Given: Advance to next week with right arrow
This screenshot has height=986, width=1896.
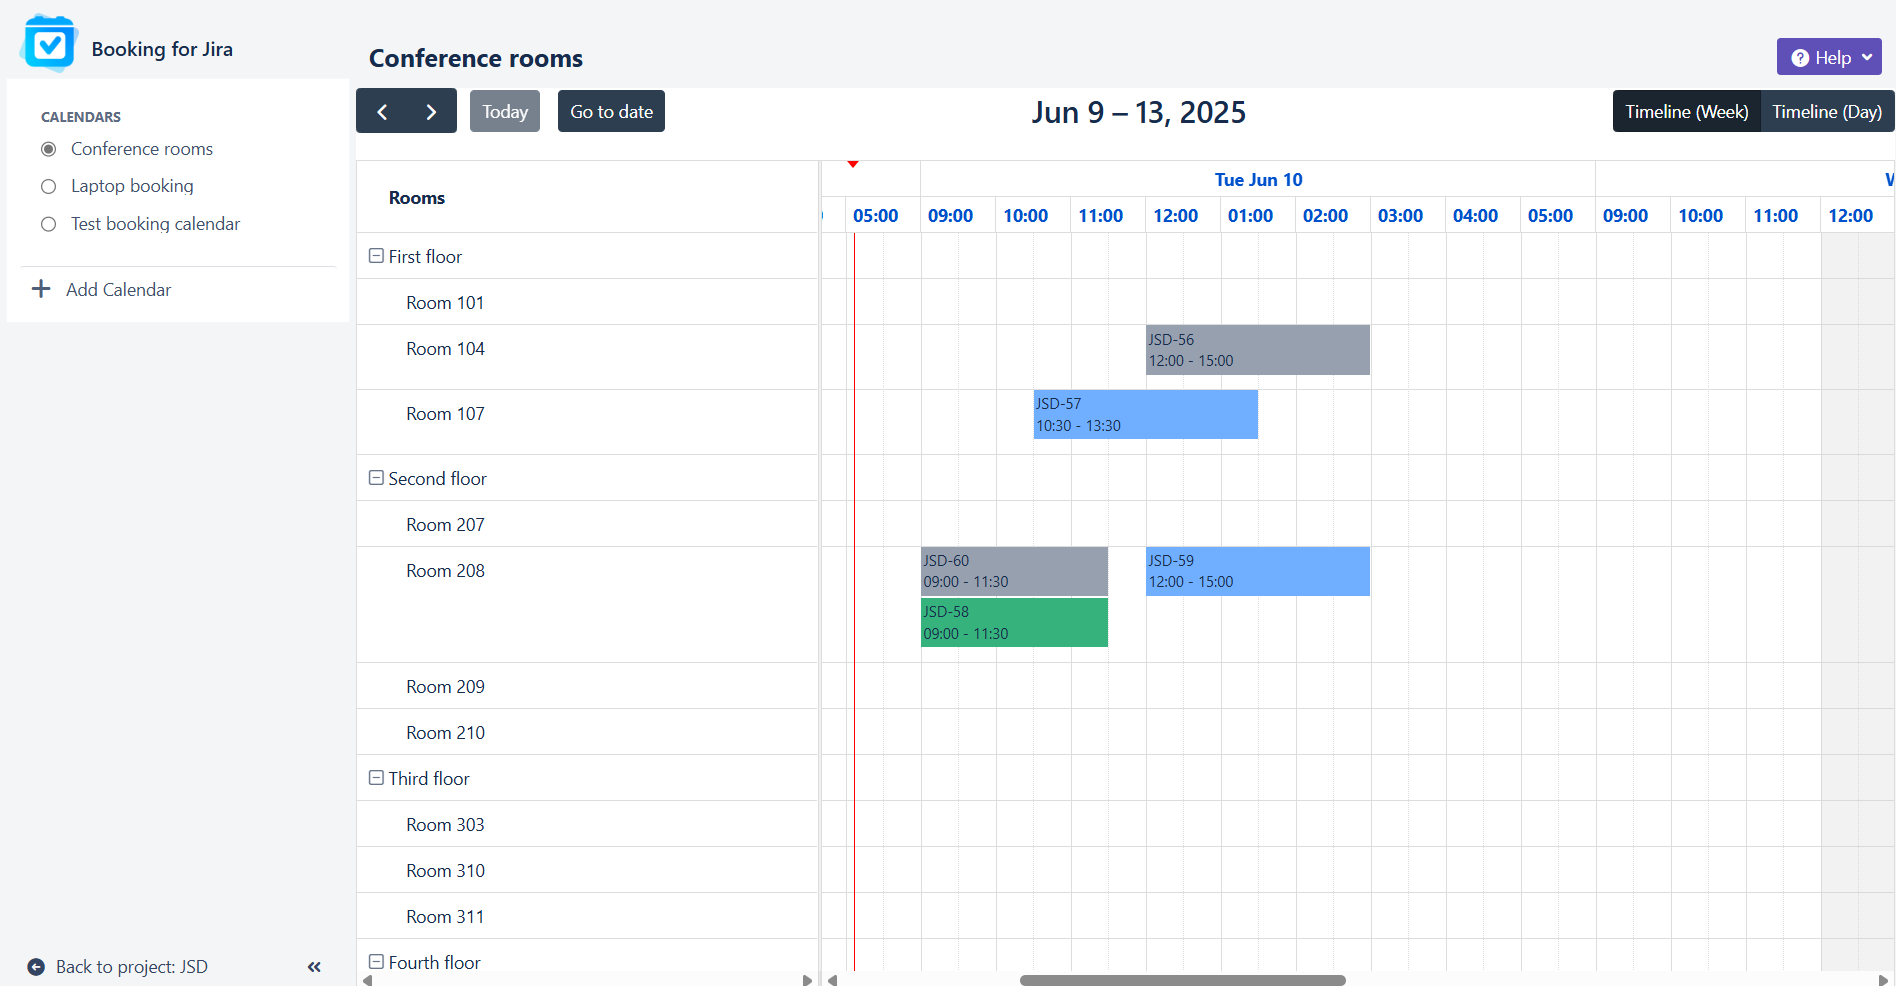Looking at the screenshot, I should [431, 112].
